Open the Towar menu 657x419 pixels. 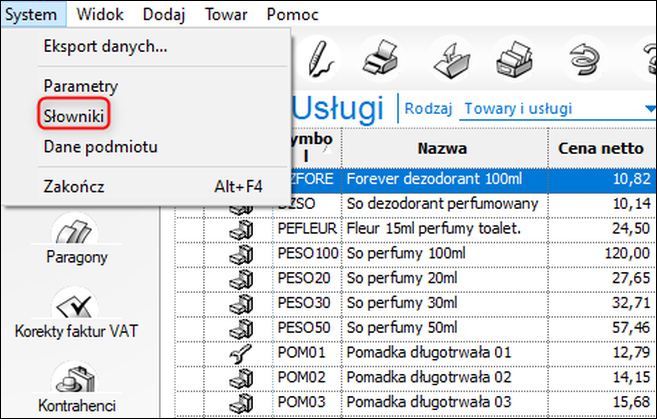(226, 15)
